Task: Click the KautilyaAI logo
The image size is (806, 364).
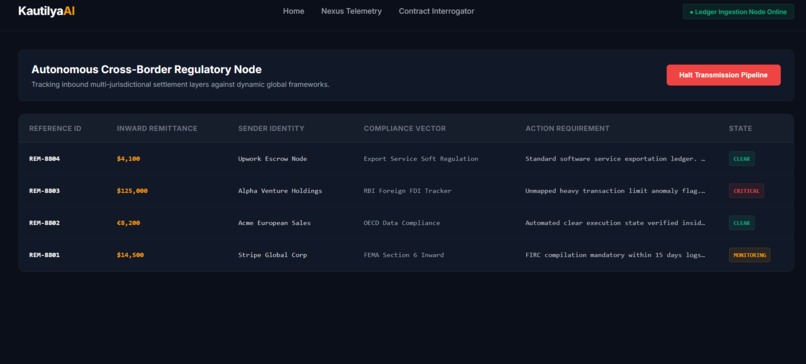Action: [46, 11]
